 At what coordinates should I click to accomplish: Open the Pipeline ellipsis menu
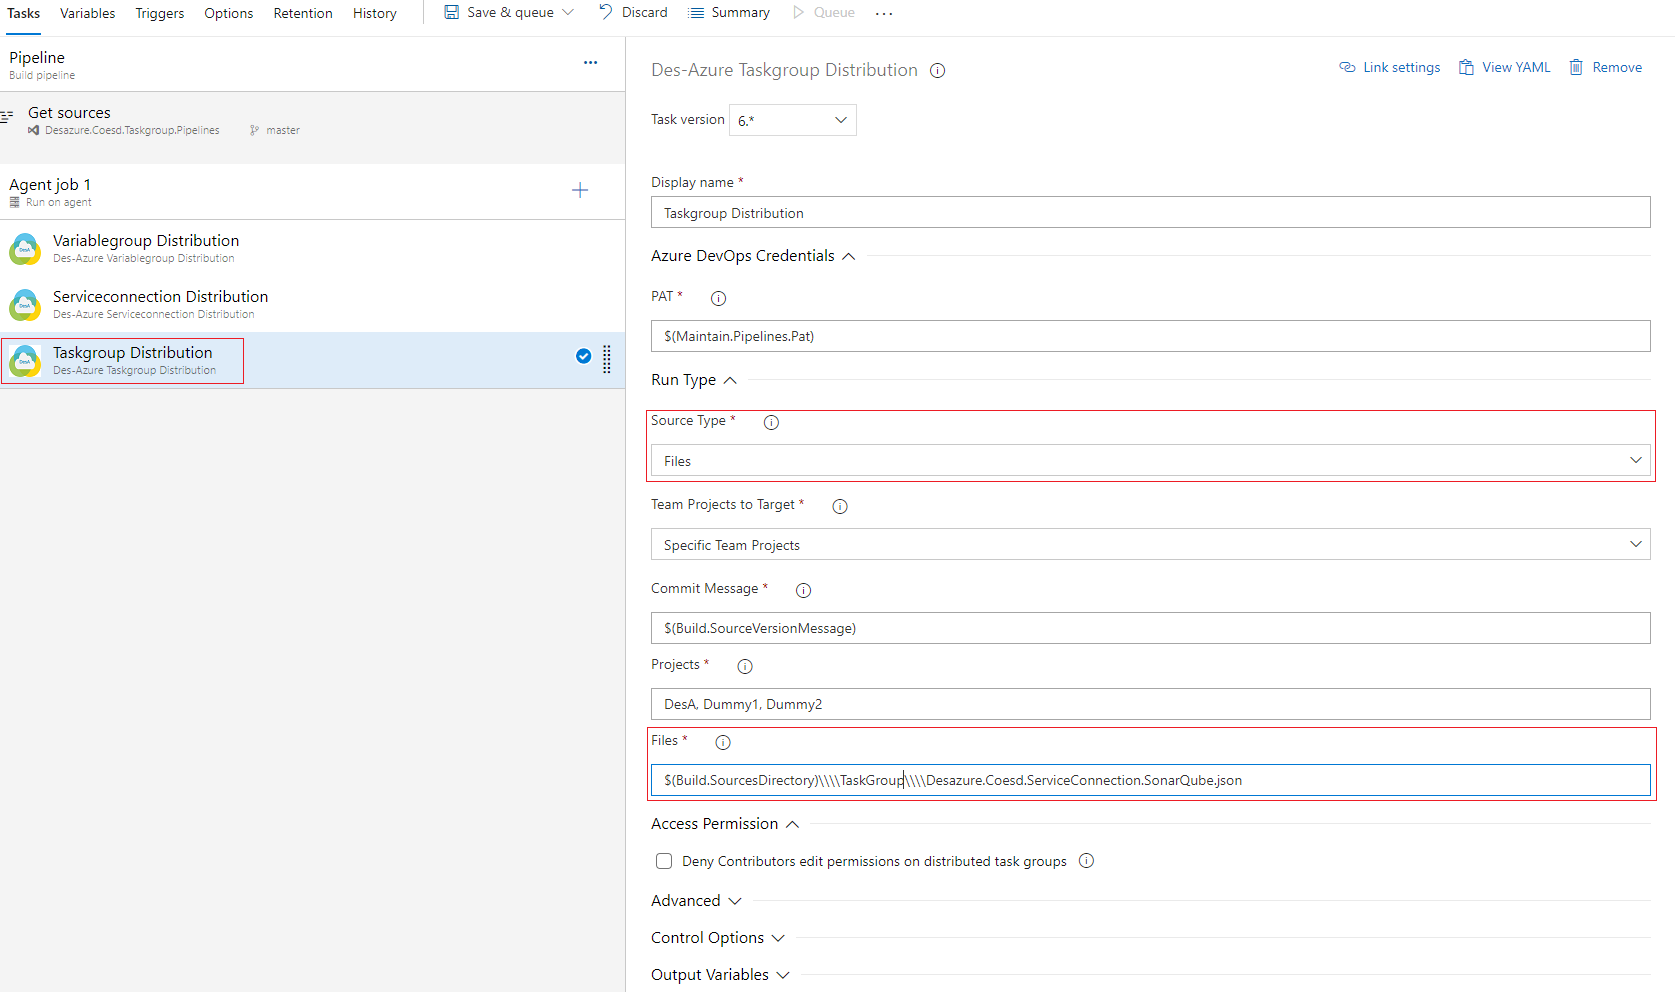pos(591,62)
